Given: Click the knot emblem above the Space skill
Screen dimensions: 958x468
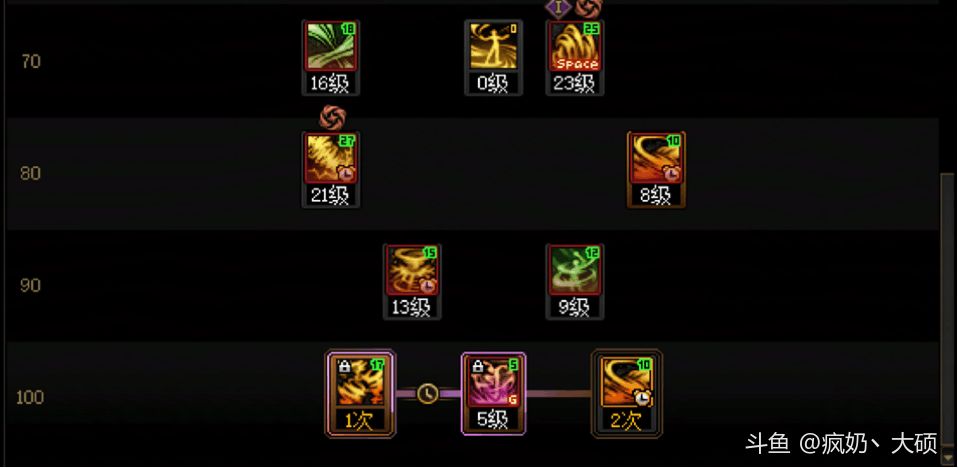Looking at the screenshot, I should (x=590, y=7).
